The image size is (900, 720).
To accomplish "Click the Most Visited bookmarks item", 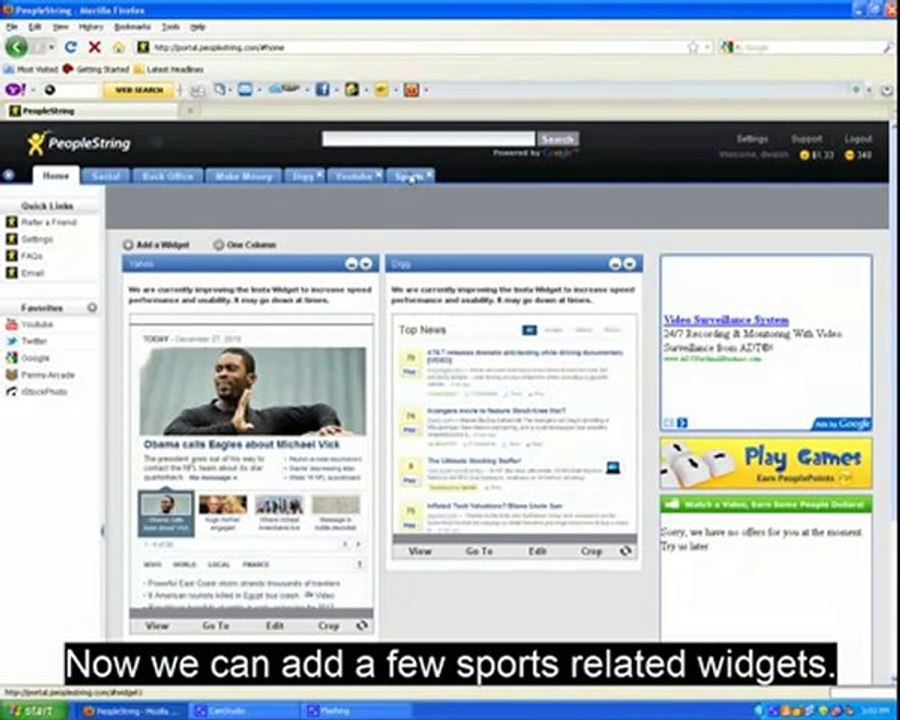I will point(31,69).
